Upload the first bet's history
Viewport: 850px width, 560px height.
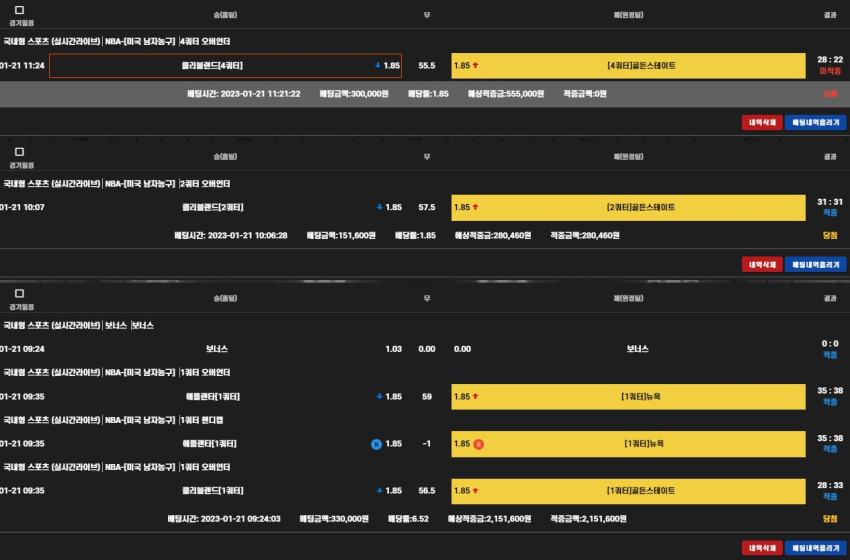(815, 123)
